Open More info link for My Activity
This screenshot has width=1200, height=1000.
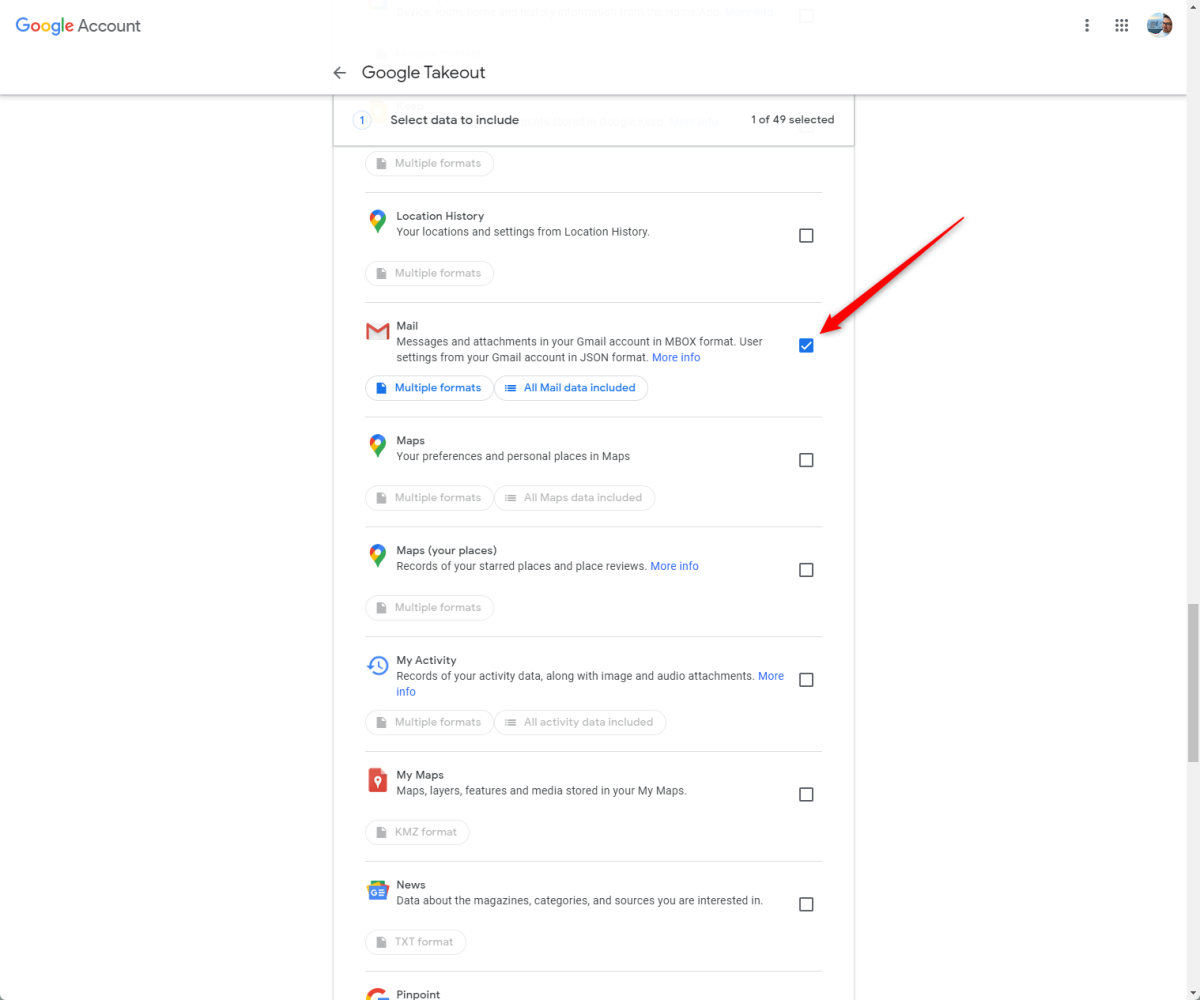[x=771, y=675]
